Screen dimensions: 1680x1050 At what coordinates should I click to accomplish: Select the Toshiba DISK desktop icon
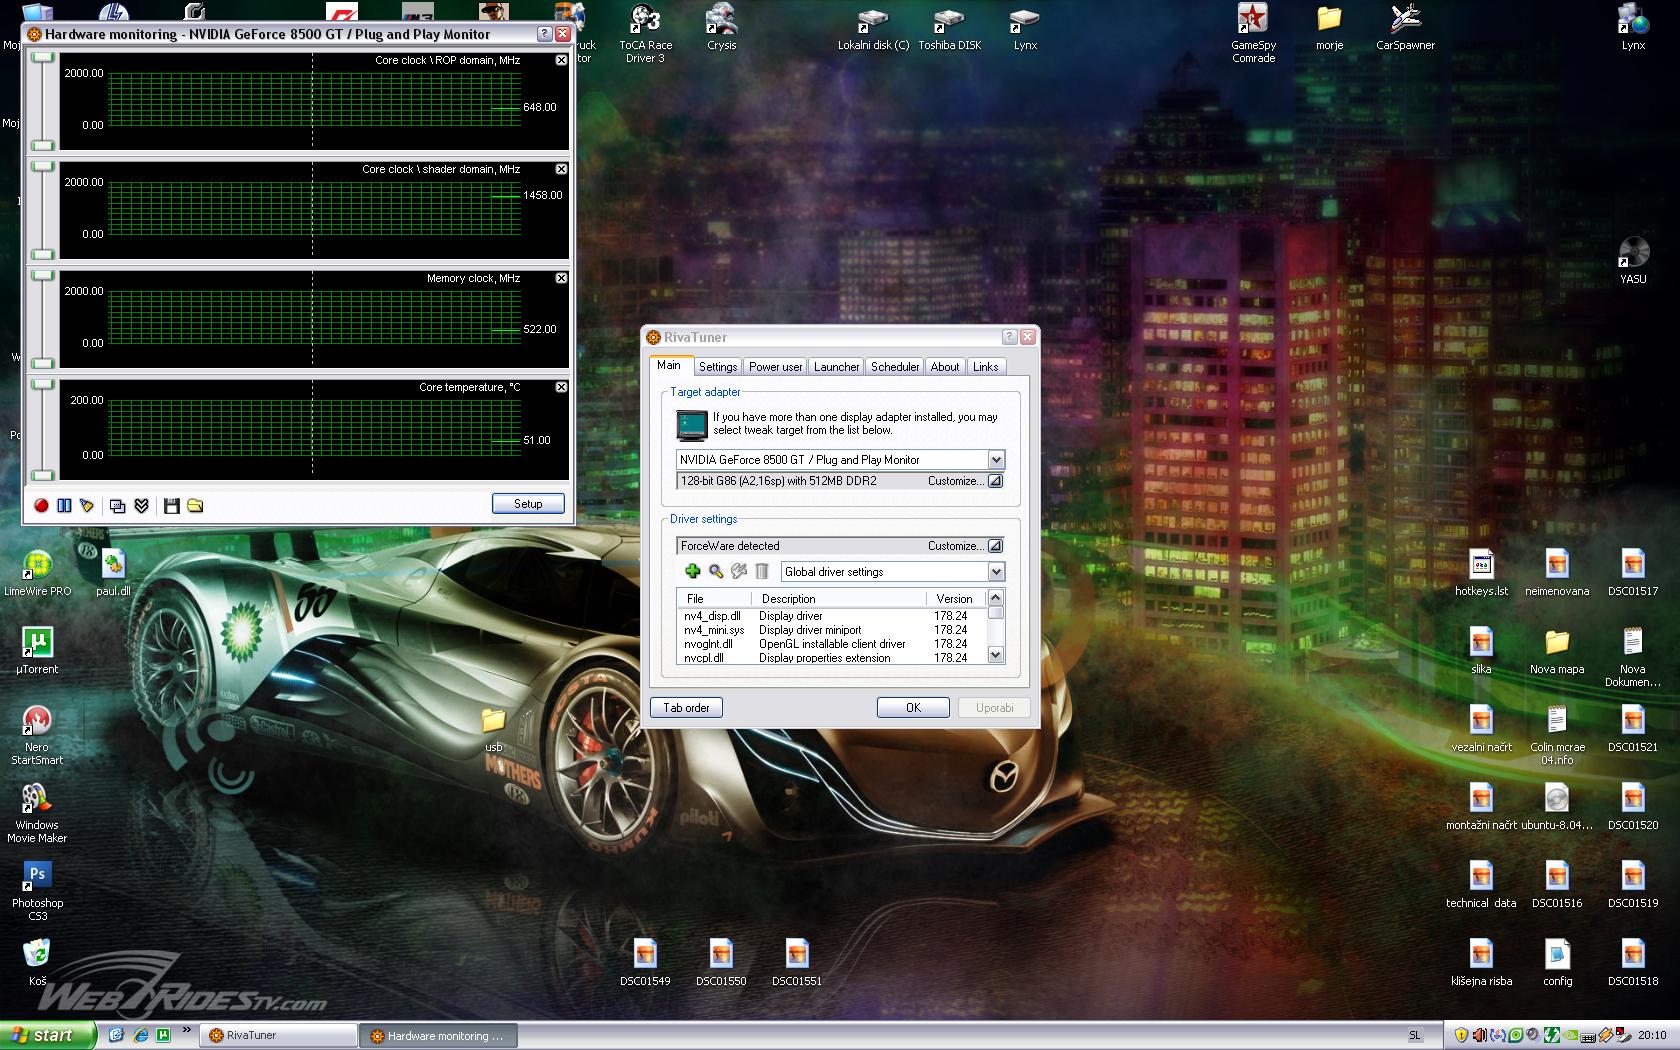(x=949, y=27)
